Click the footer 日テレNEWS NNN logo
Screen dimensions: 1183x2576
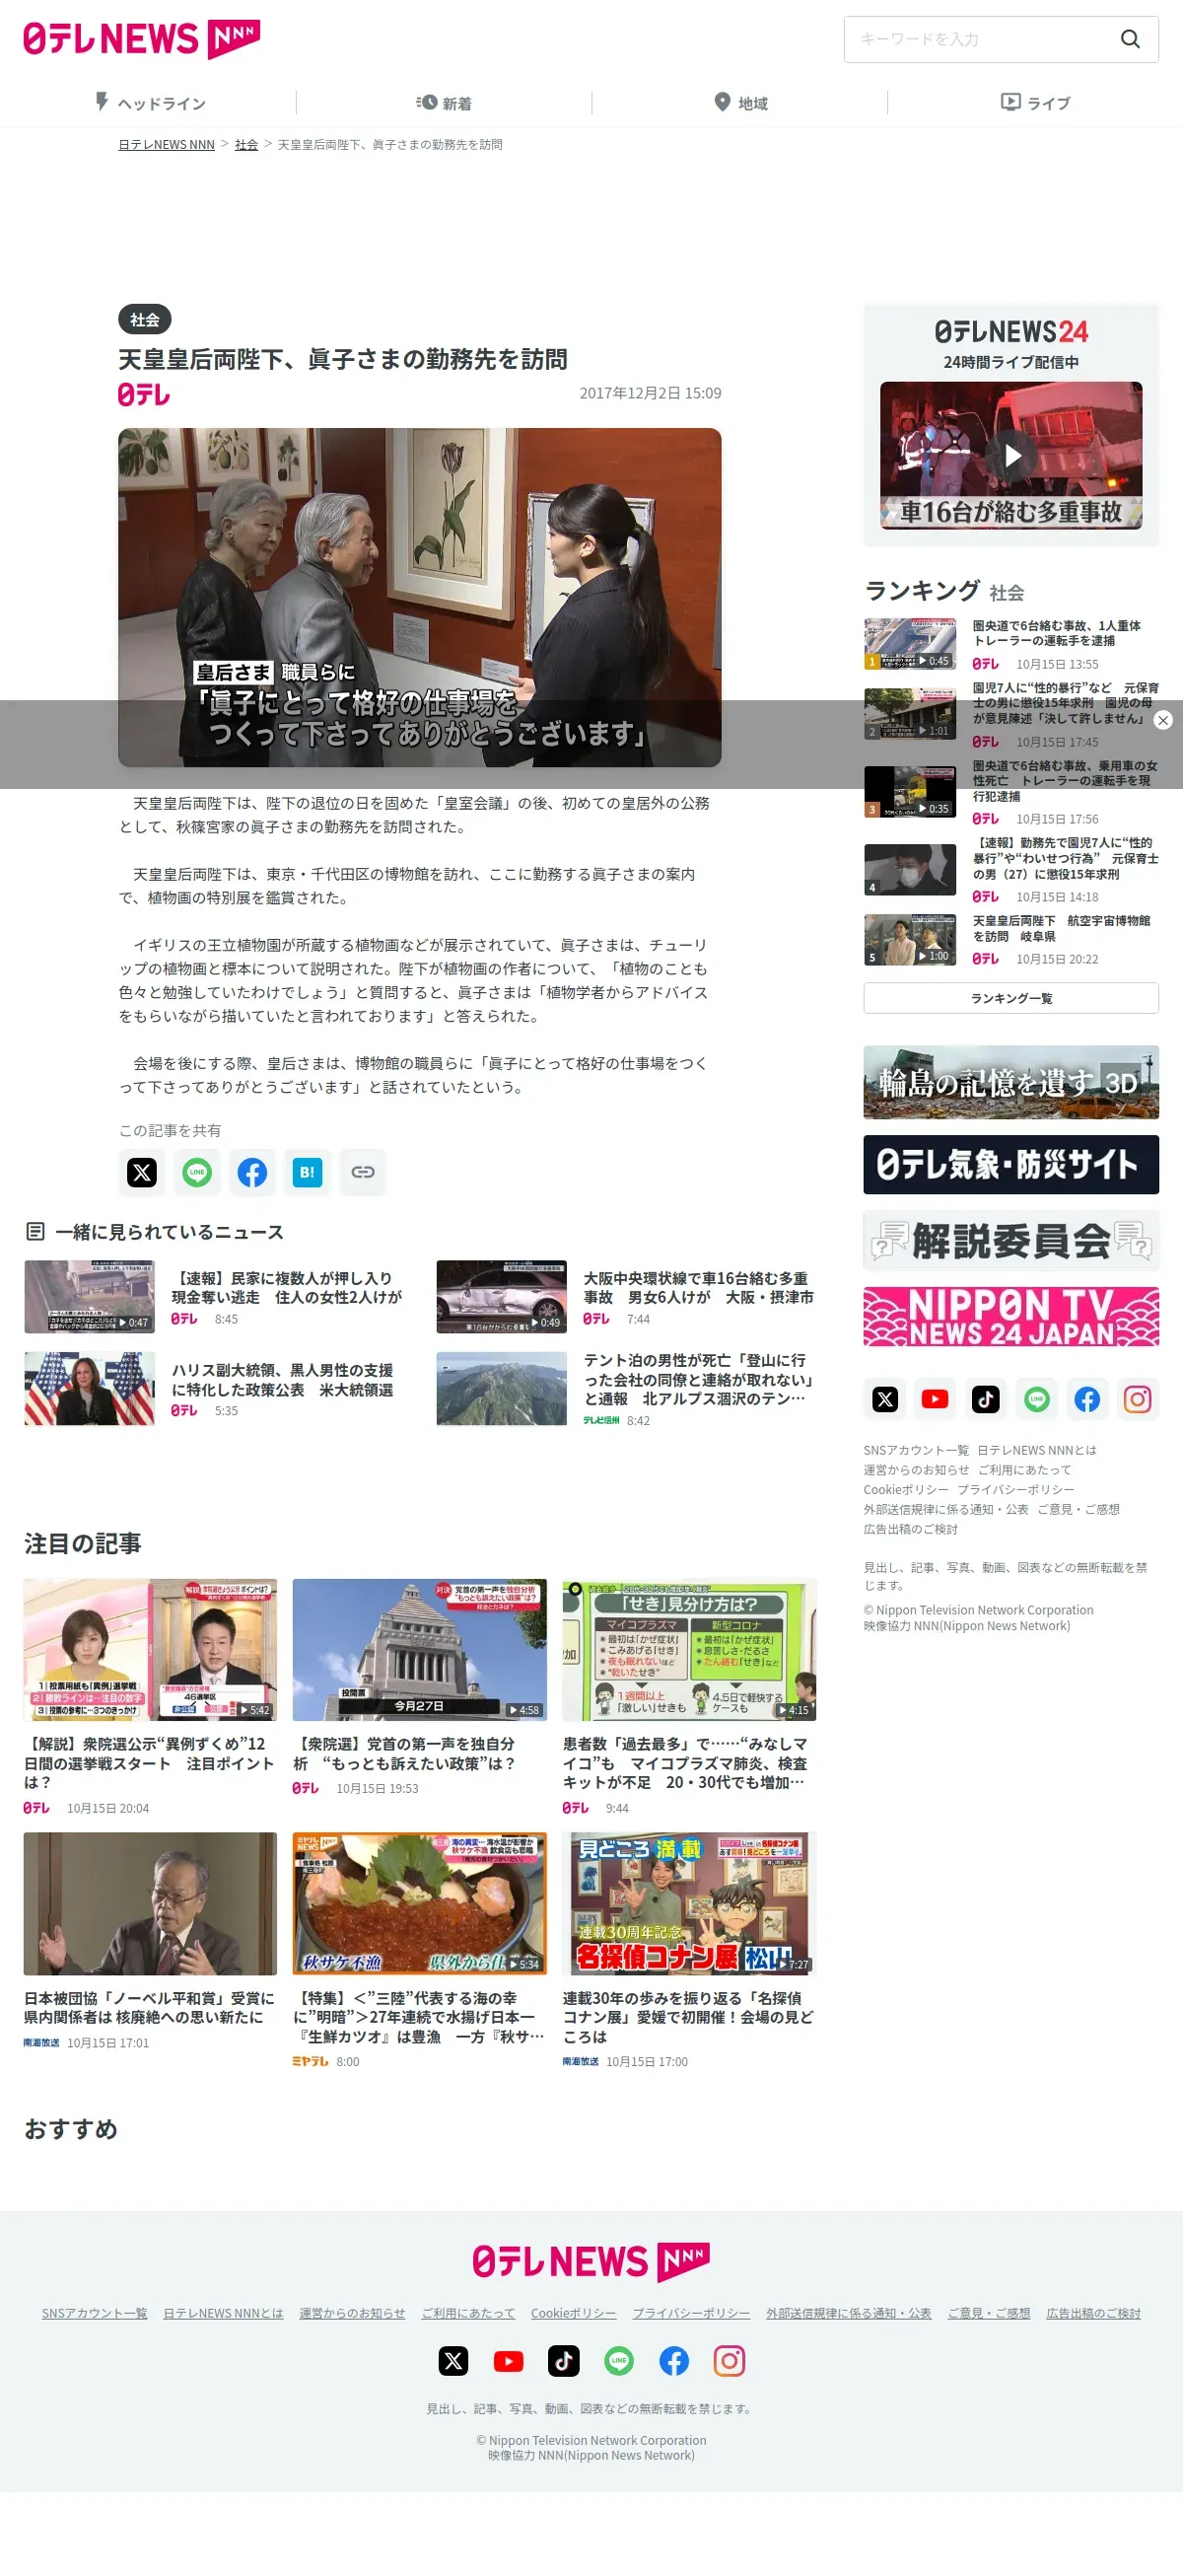591,2261
